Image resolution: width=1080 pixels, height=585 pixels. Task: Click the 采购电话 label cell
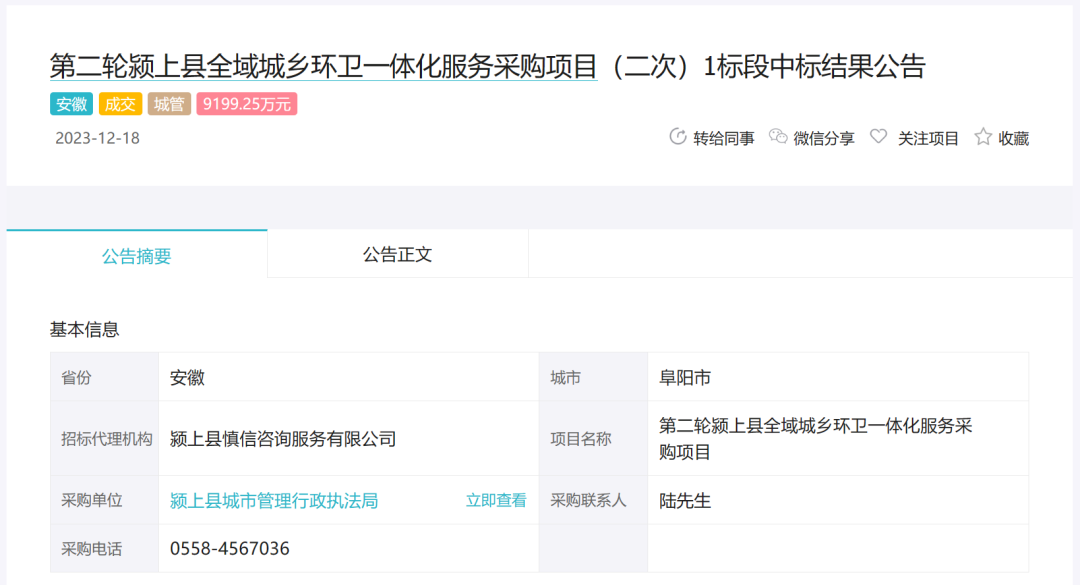(x=105, y=548)
